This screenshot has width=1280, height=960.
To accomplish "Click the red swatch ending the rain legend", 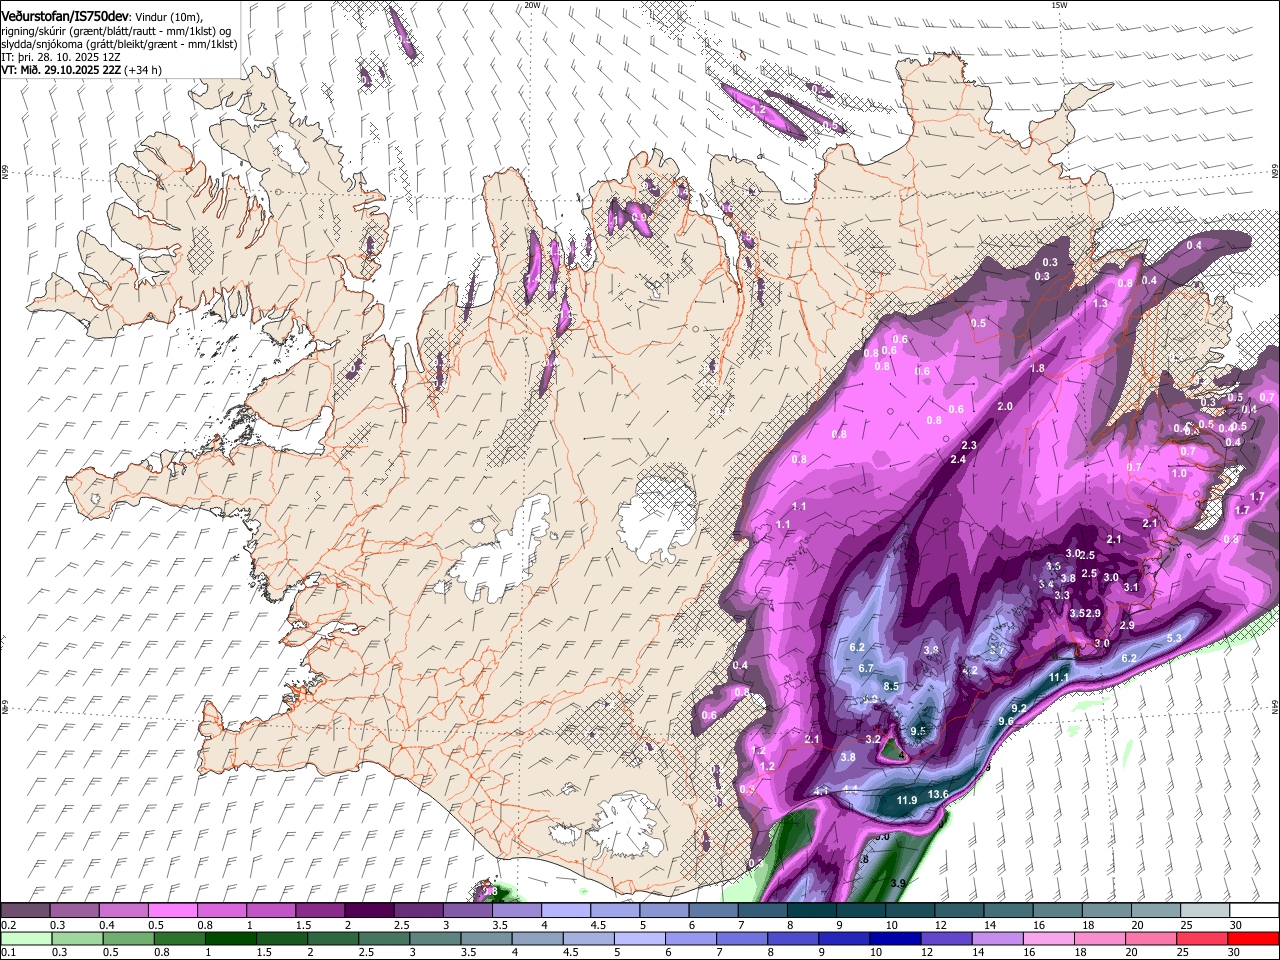I will tap(1252, 938).
